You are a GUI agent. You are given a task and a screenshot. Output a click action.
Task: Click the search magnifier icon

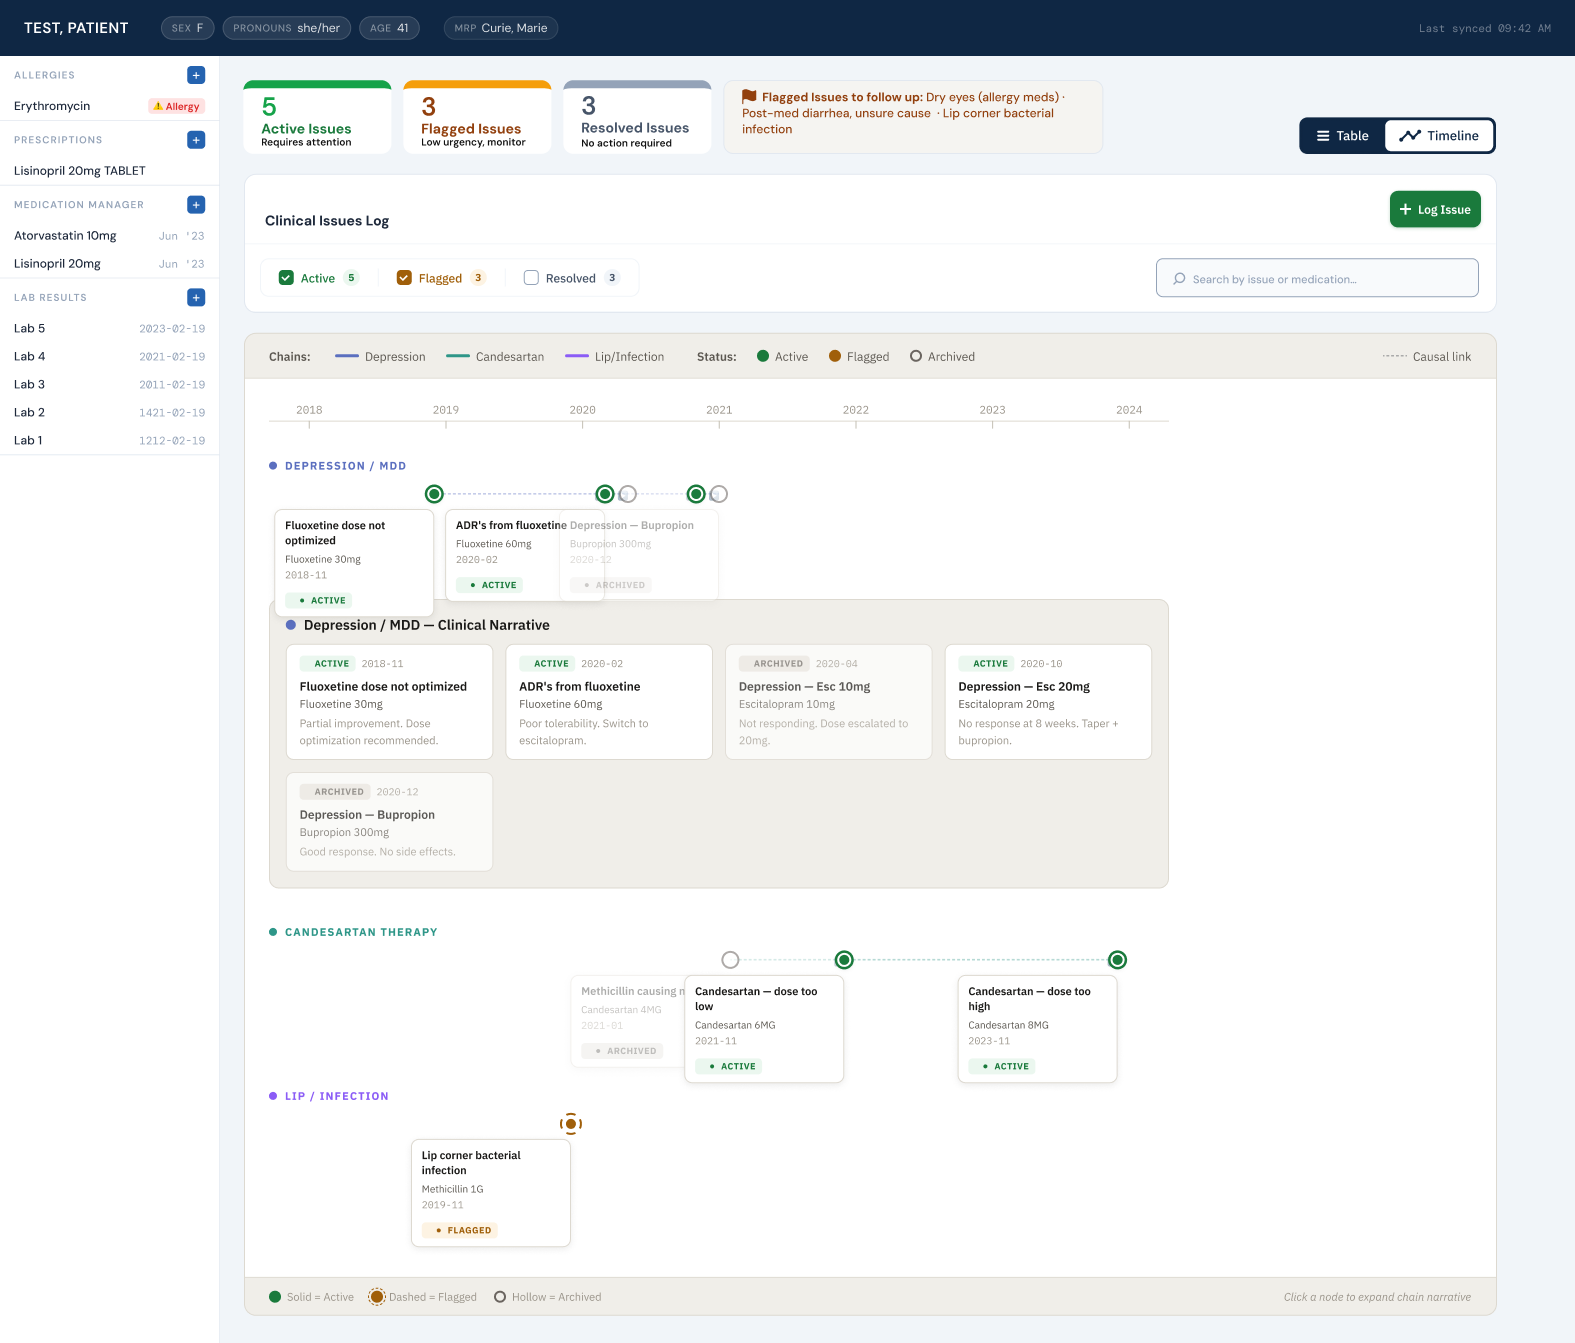[1180, 279]
